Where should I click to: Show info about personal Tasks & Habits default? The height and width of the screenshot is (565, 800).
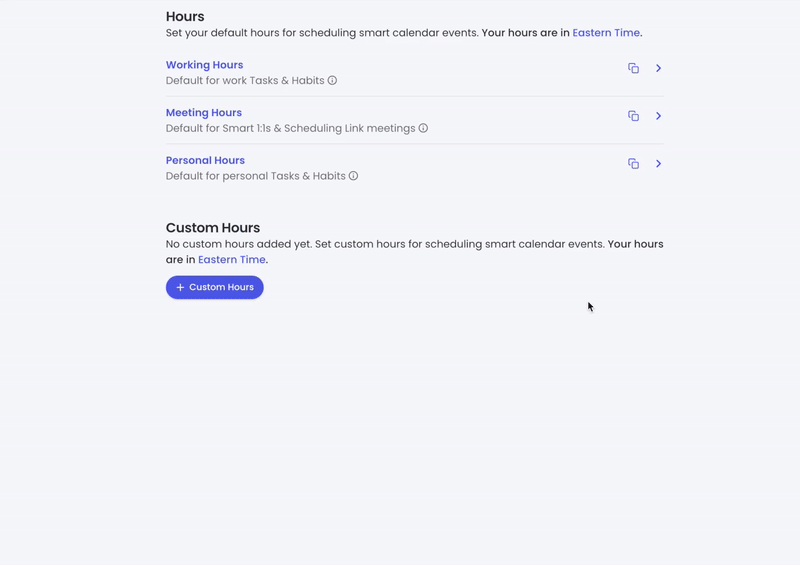tap(353, 176)
